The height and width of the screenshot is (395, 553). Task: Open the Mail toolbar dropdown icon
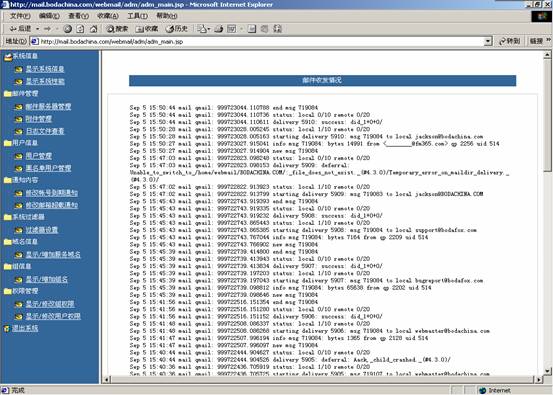[x=203, y=29]
